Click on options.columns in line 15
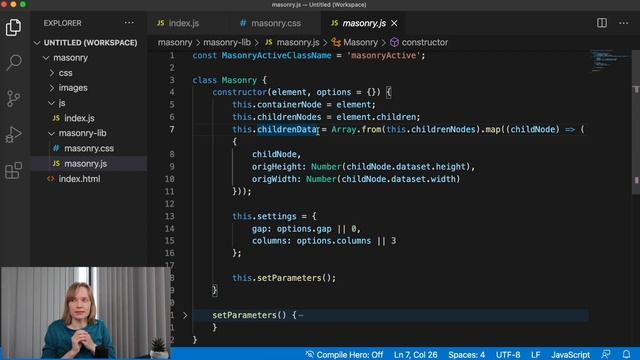Image resolution: width=640 pixels, height=360 pixels. (x=333, y=241)
